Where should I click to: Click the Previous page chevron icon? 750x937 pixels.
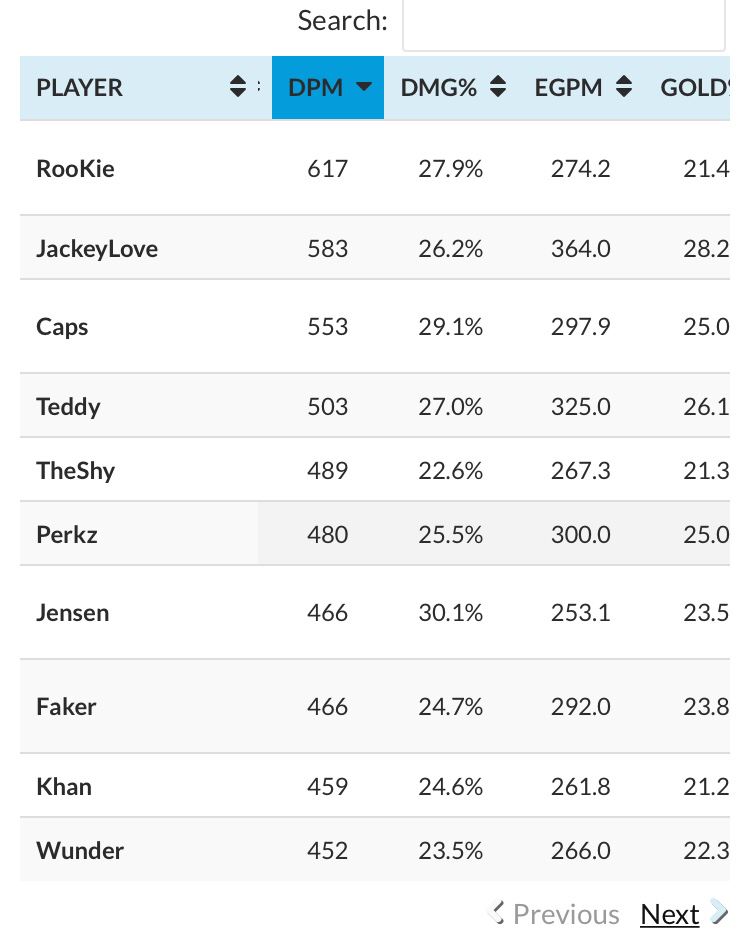(497, 913)
